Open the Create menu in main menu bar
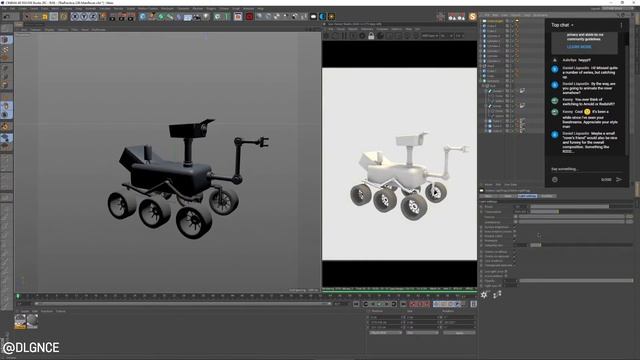 (x=22, y=8)
